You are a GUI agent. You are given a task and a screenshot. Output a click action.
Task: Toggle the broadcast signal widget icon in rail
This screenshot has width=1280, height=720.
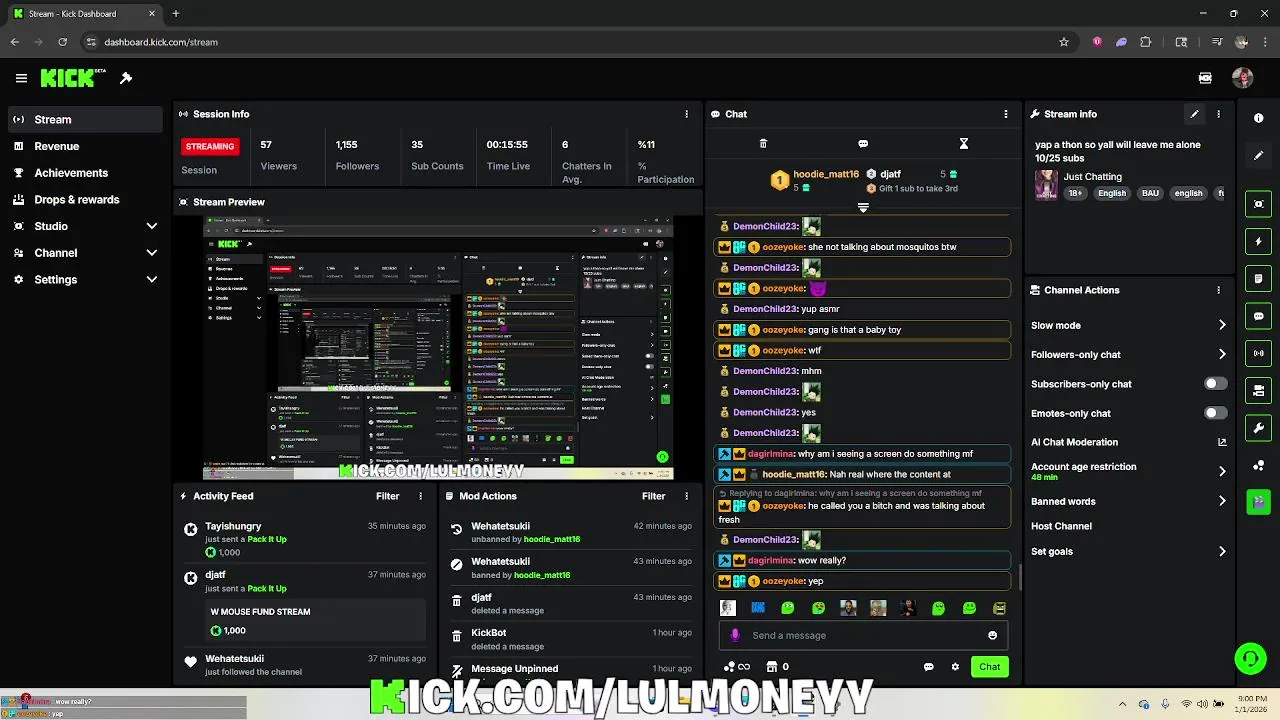[1258, 353]
